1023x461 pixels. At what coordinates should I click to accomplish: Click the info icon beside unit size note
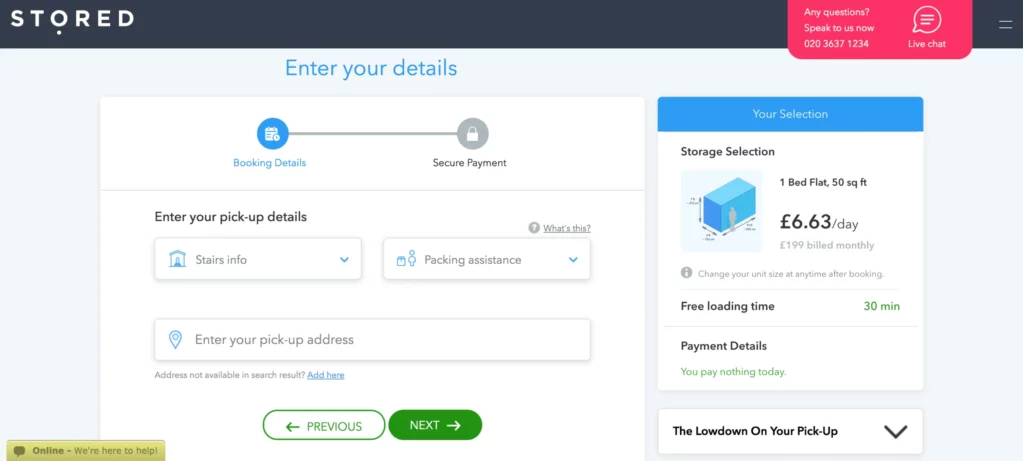687,273
